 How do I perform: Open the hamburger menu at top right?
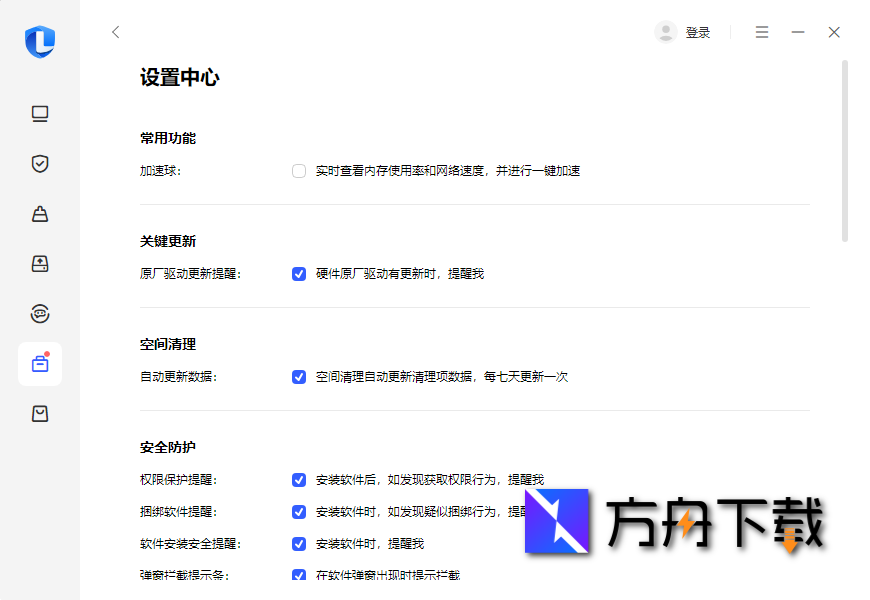762,31
